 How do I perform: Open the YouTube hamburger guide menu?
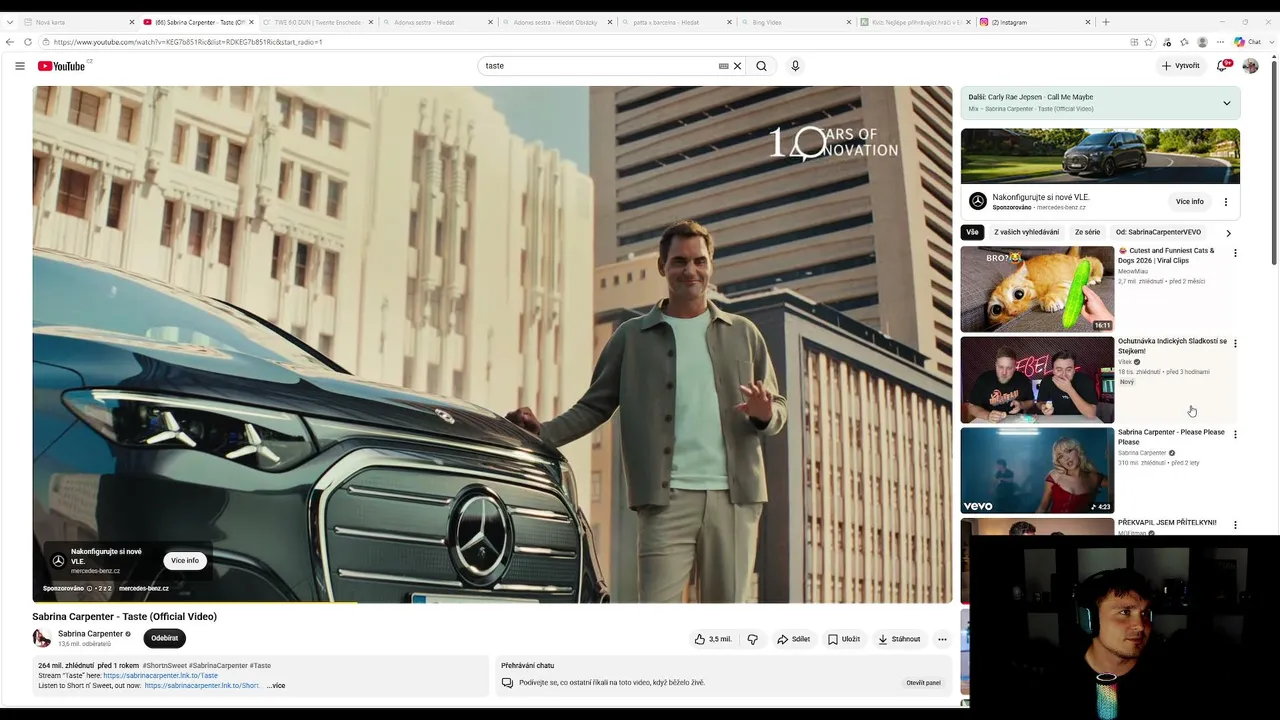[20, 66]
